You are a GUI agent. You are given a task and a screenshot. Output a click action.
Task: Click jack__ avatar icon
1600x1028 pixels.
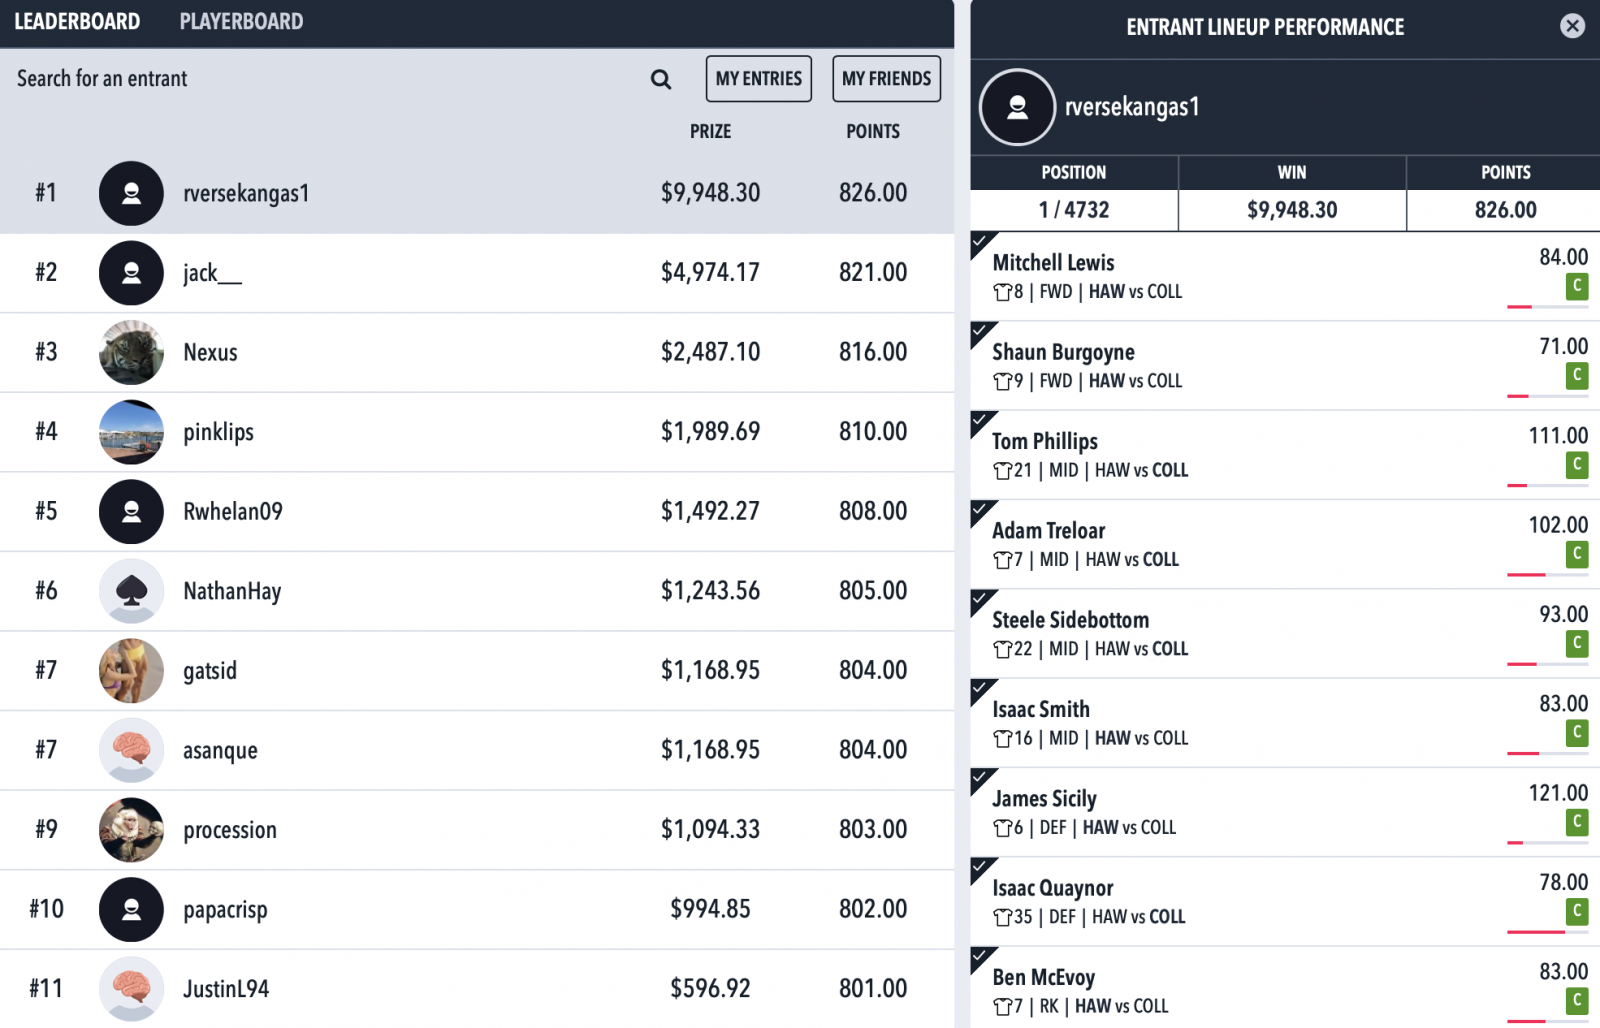pos(131,273)
